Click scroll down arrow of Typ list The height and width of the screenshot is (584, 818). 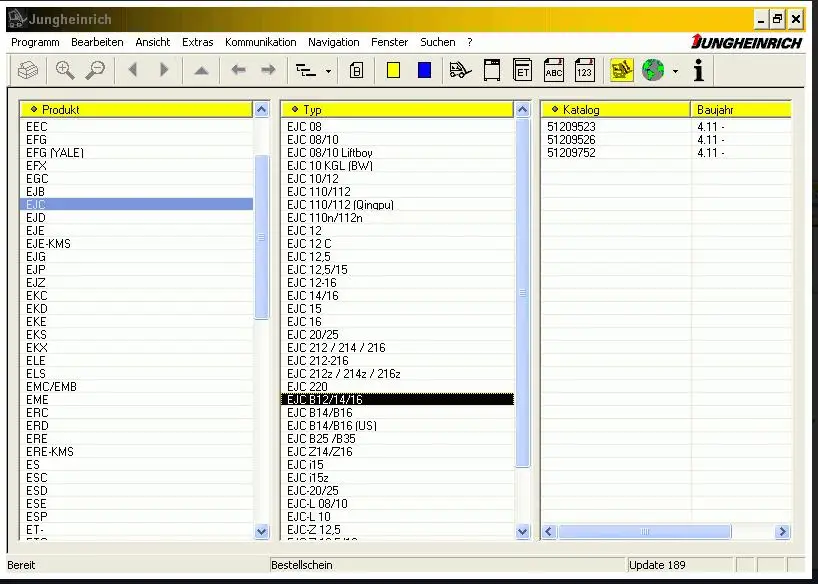(x=522, y=532)
